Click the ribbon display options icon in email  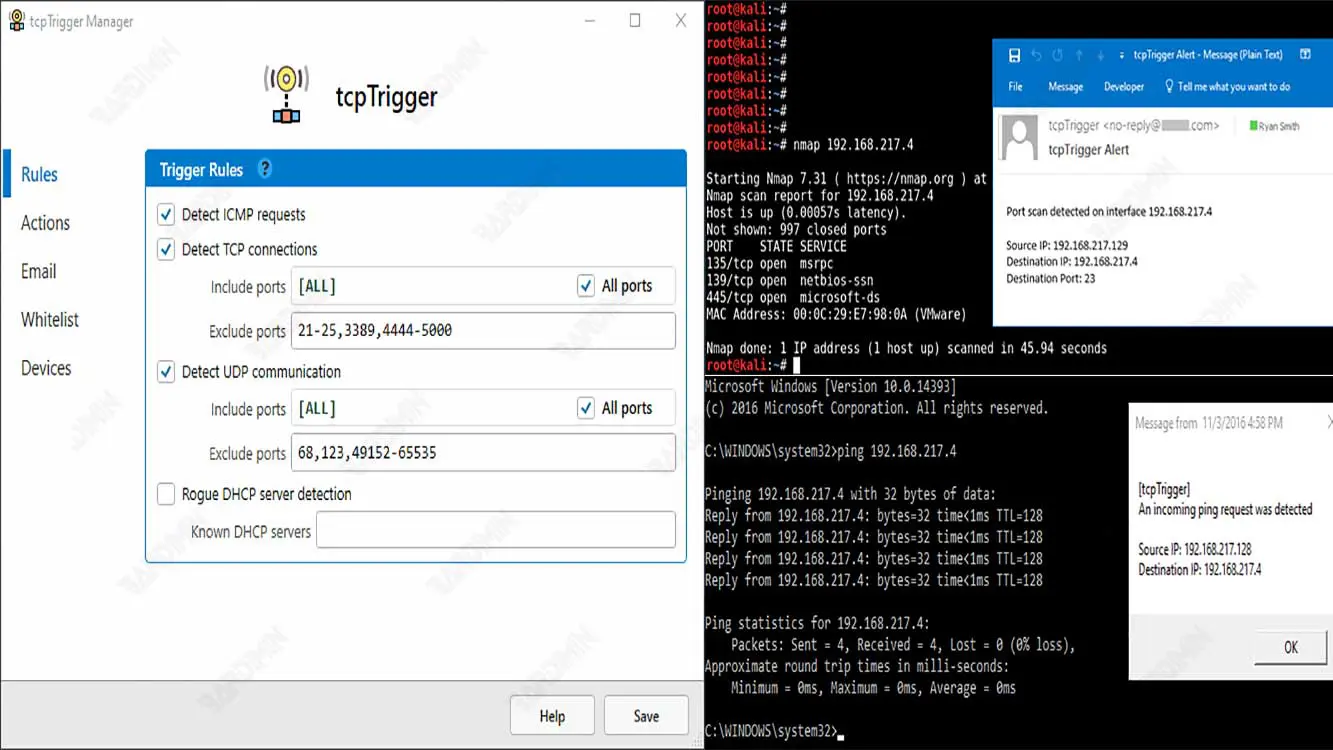click(x=1305, y=55)
